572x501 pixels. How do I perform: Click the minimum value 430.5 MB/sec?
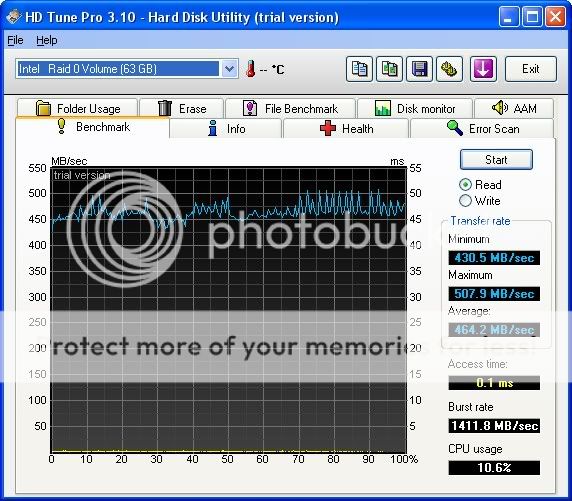tap(494, 258)
